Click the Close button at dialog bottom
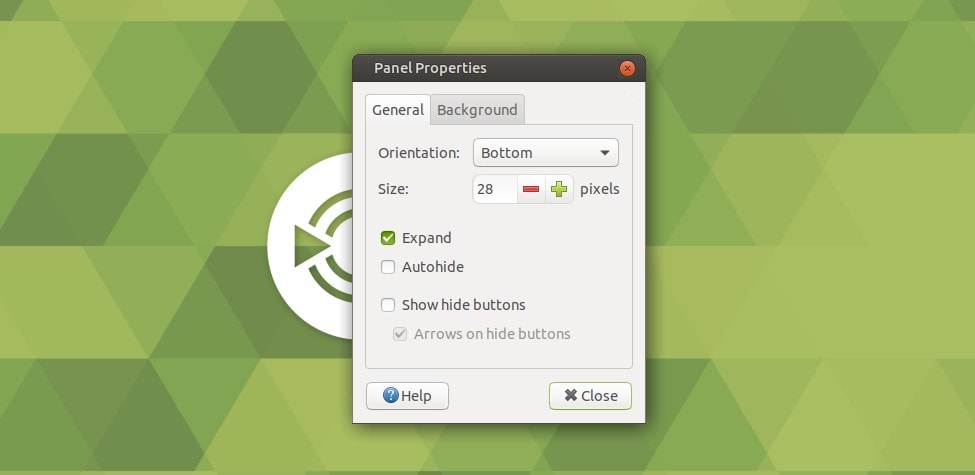This screenshot has width=975, height=475. [590, 396]
